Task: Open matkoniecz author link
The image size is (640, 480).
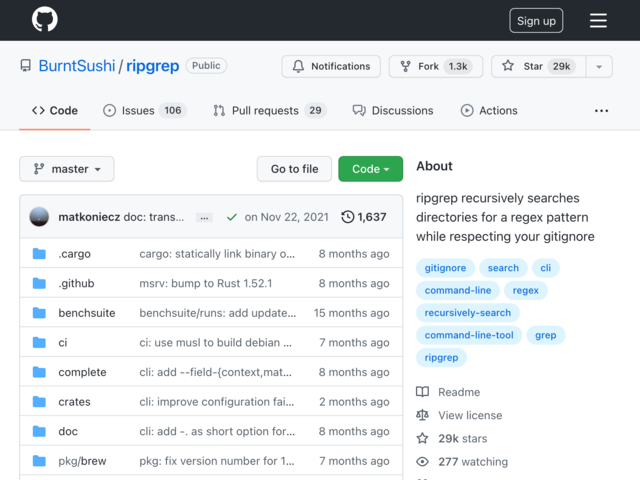Action: point(89,217)
